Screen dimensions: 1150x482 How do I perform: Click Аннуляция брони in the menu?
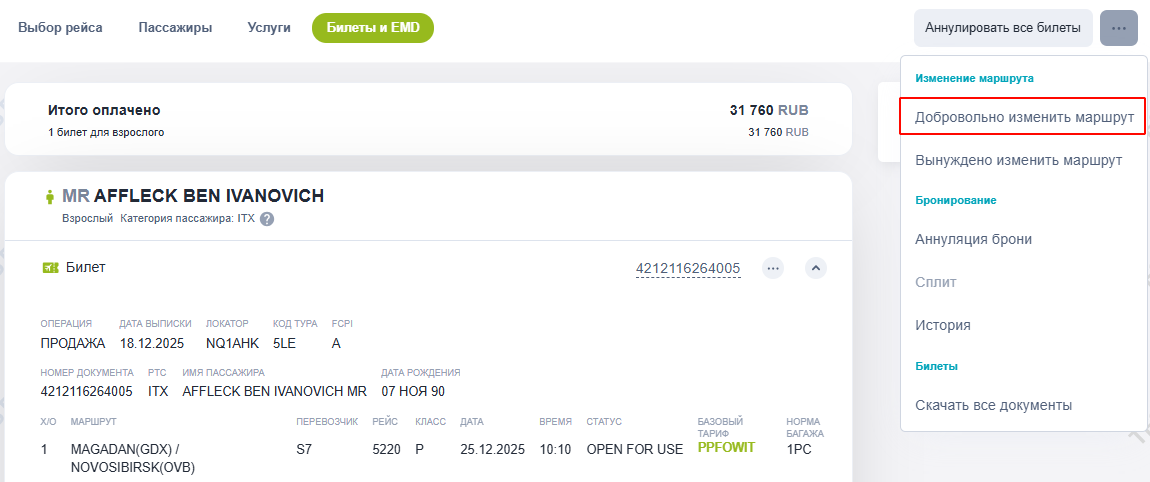pyautogui.click(x=973, y=239)
